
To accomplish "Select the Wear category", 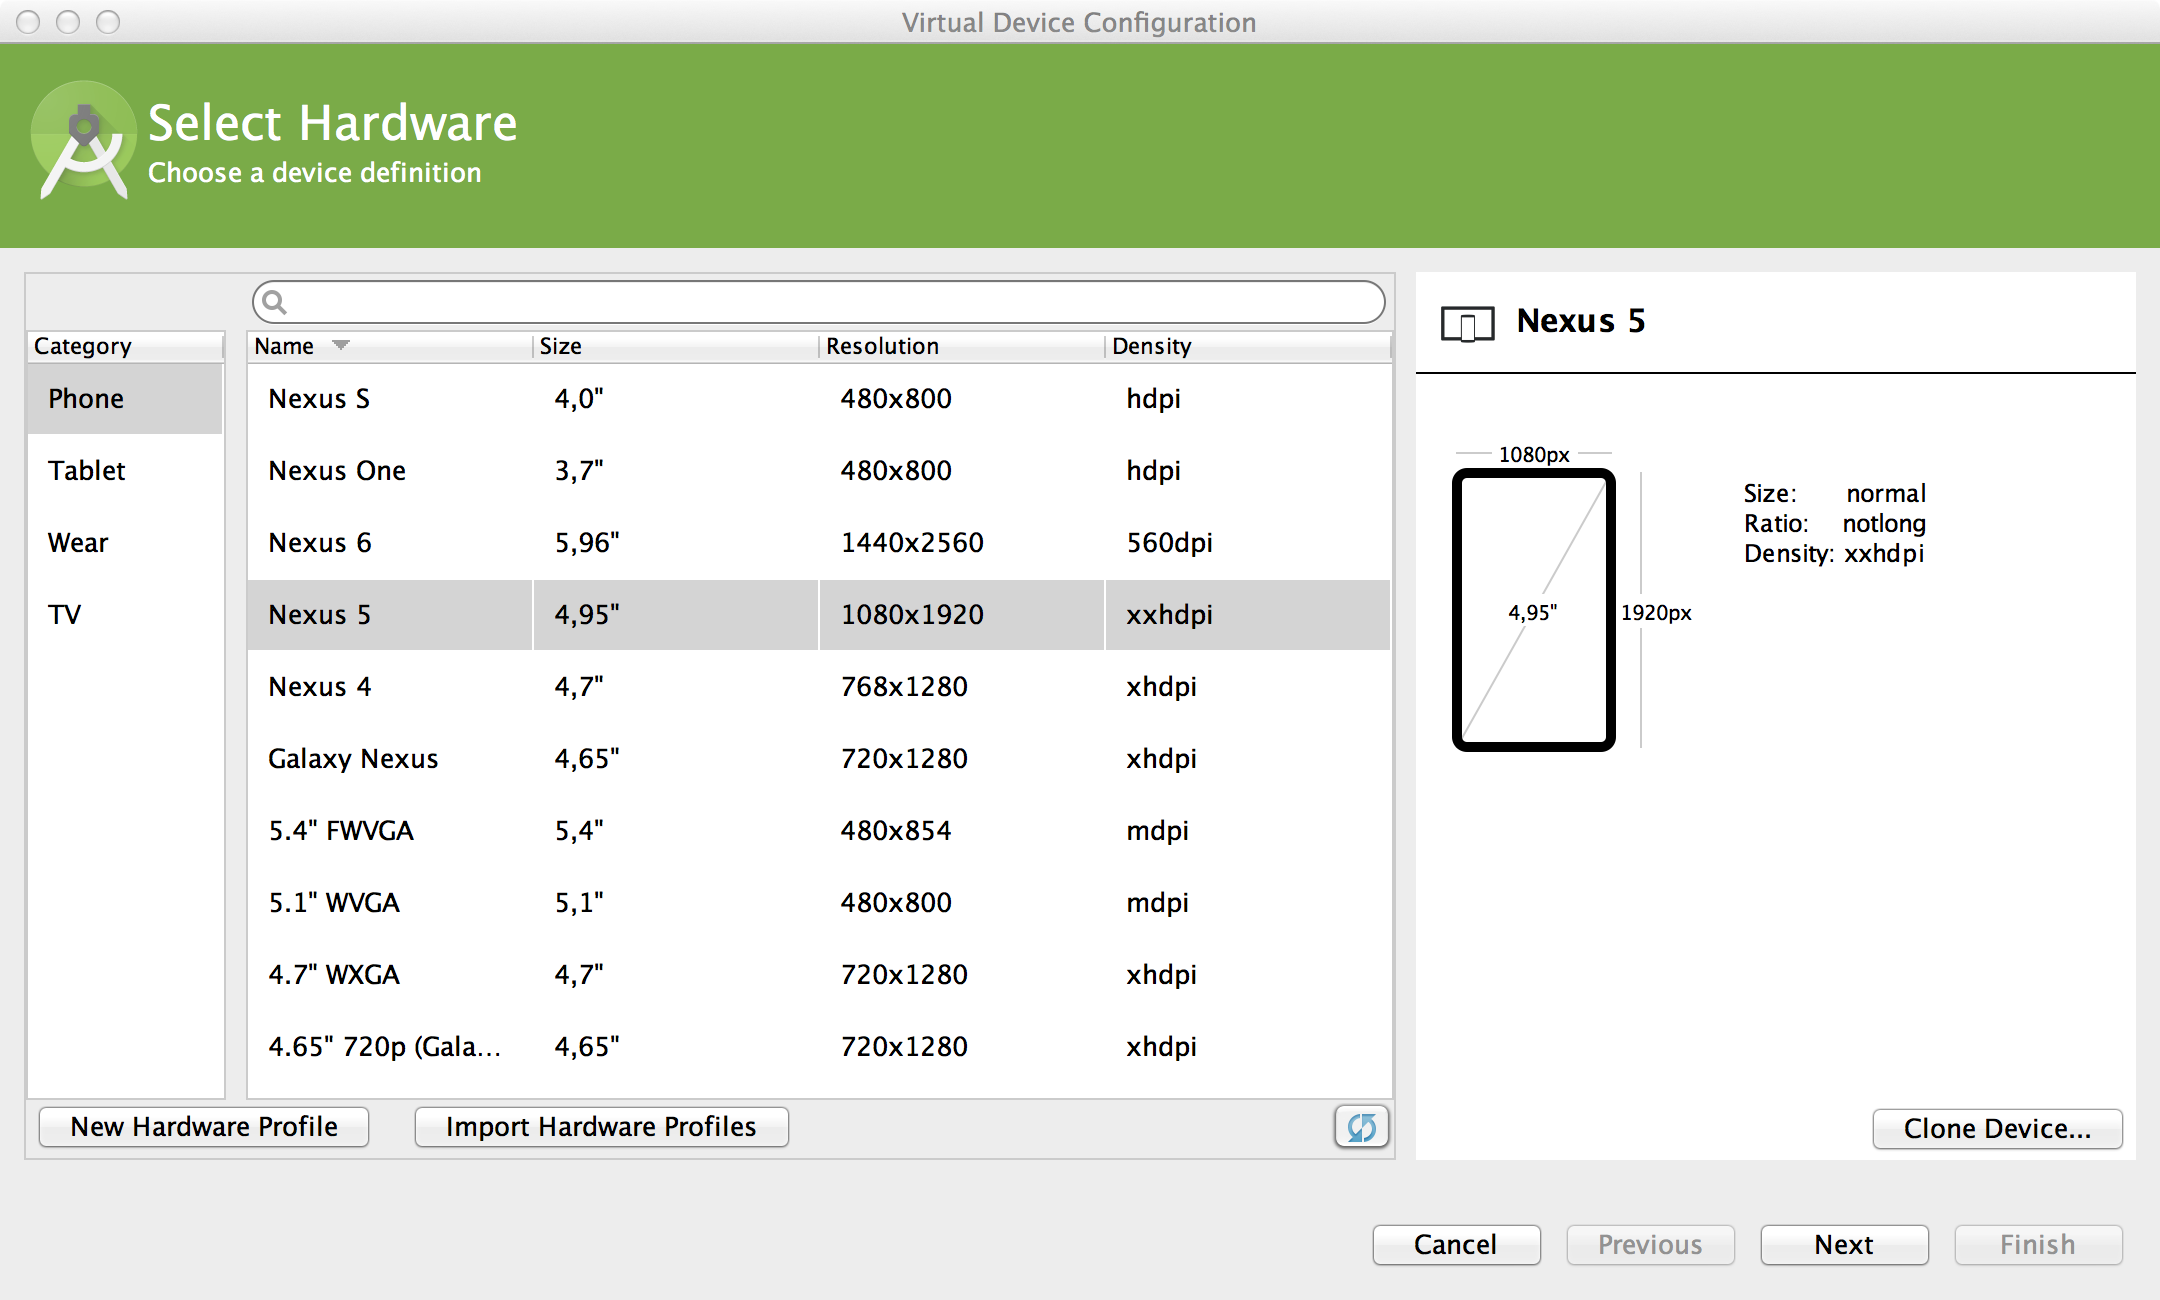I will point(78,542).
